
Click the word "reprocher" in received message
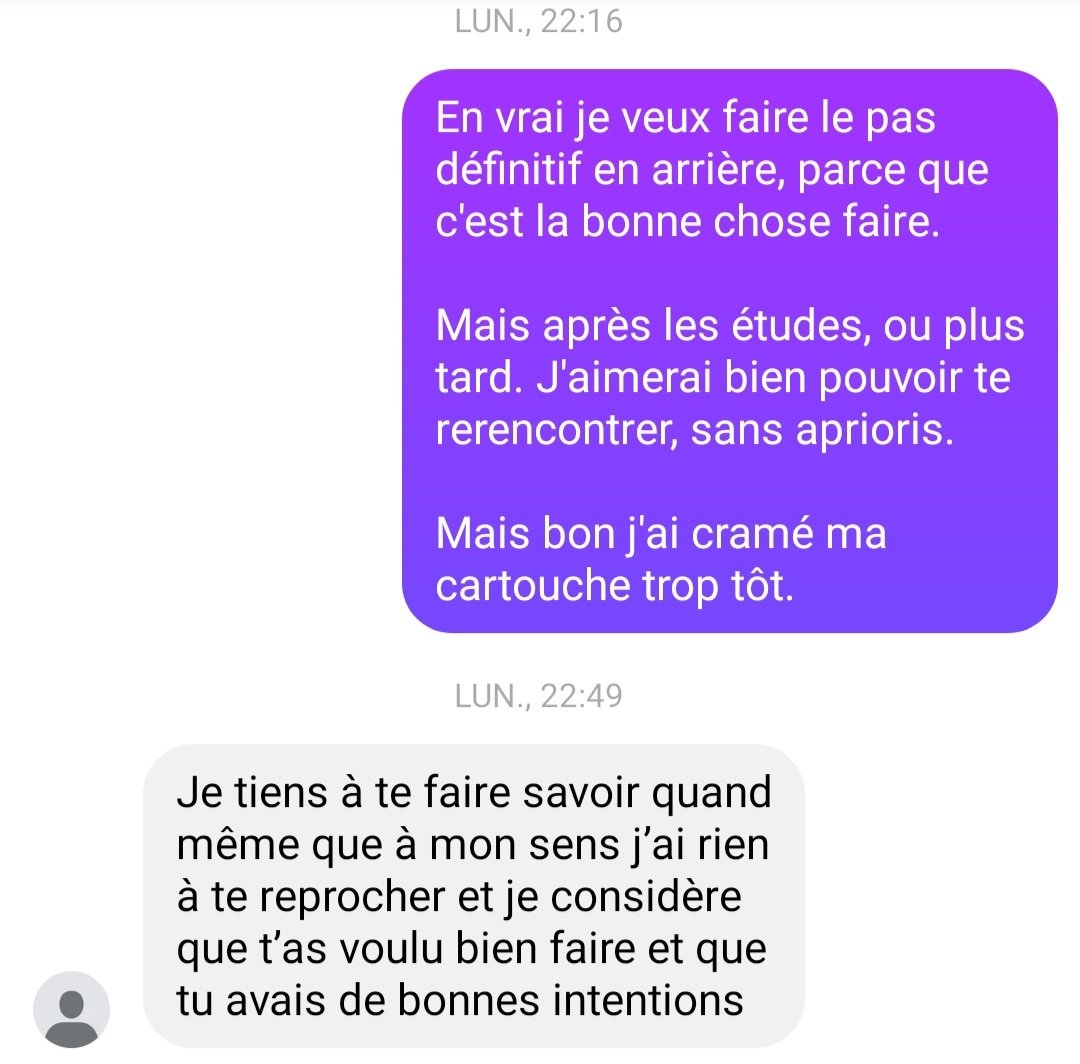pos(352,898)
